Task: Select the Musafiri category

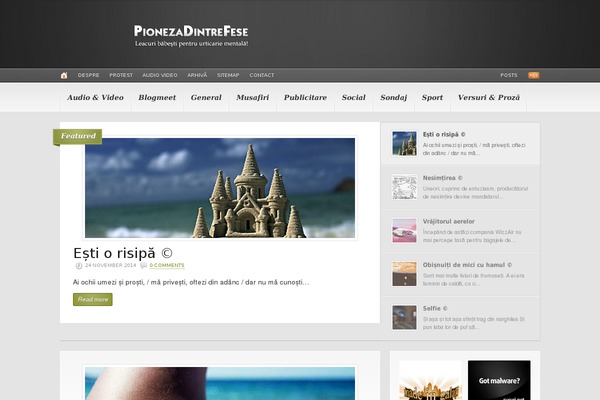Action: pos(253,98)
